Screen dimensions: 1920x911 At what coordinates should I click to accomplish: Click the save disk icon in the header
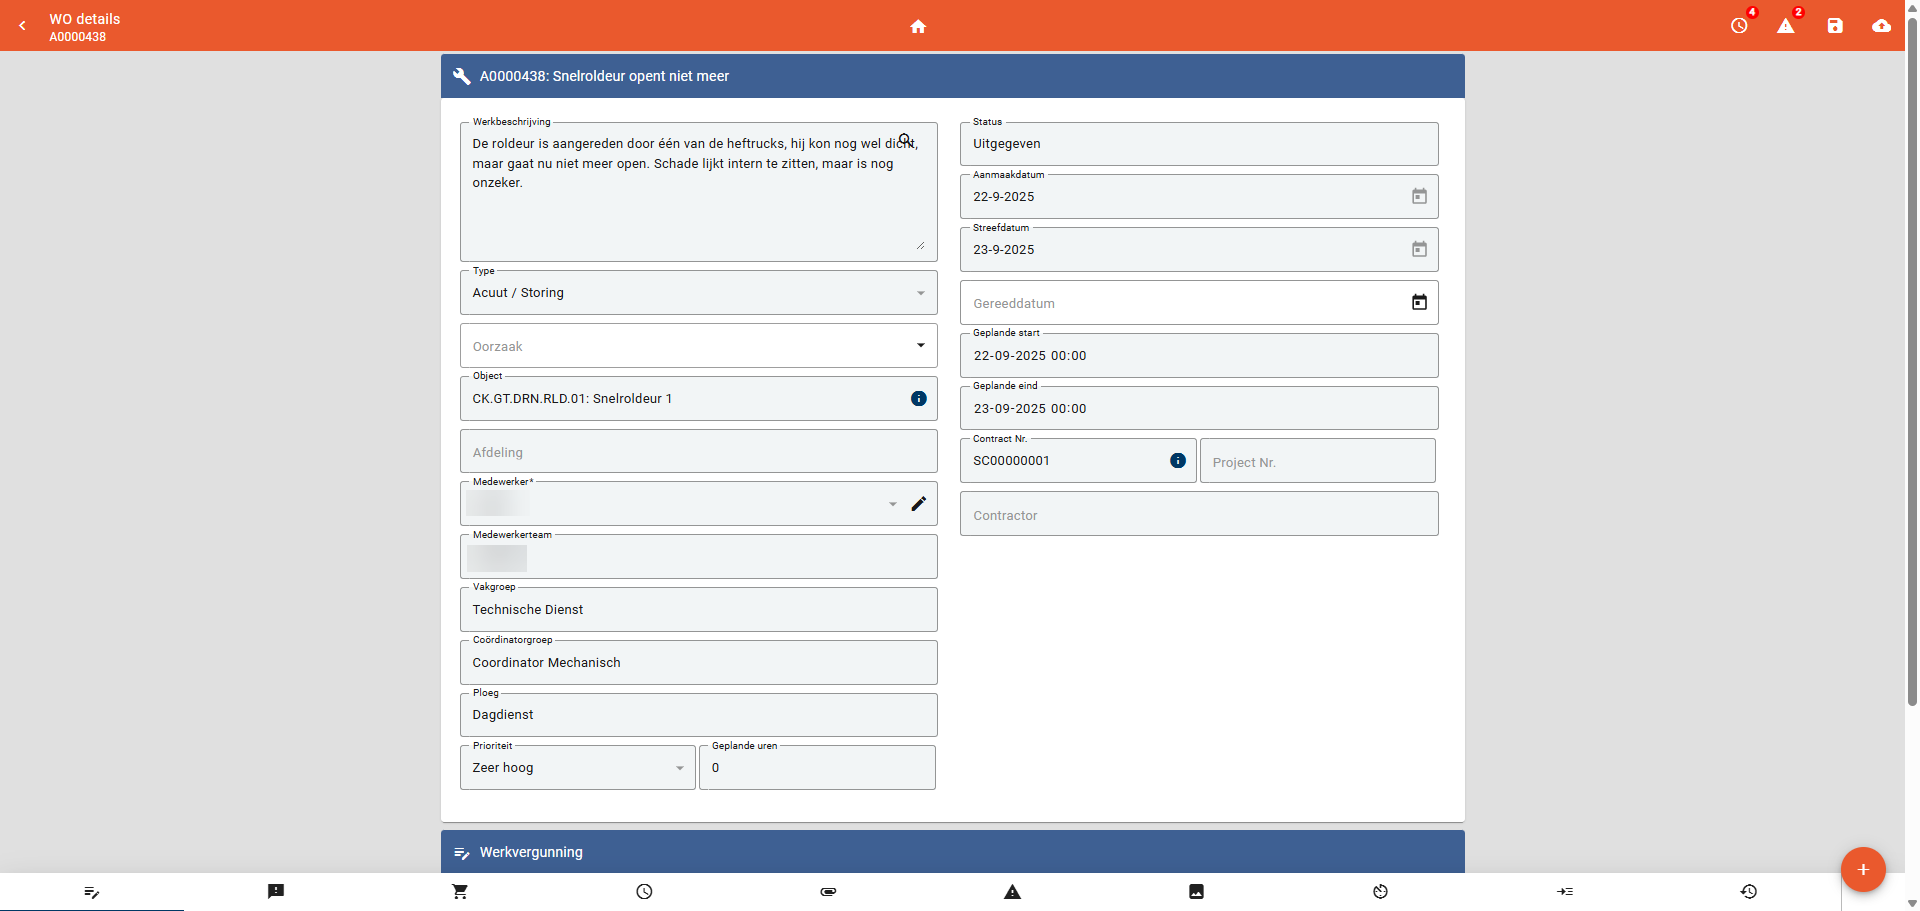tap(1834, 26)
